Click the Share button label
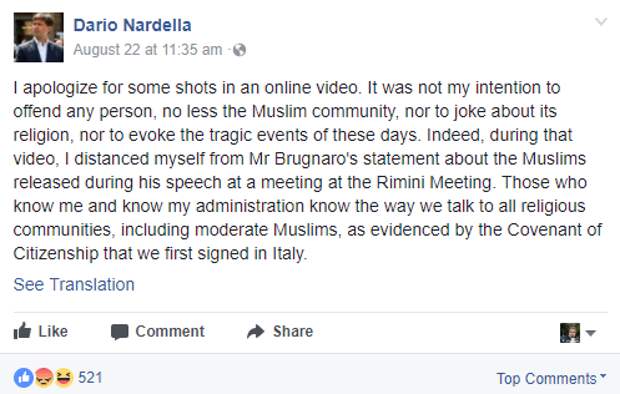The width and height of the screenshot is (620, 394). pos(293,331)
